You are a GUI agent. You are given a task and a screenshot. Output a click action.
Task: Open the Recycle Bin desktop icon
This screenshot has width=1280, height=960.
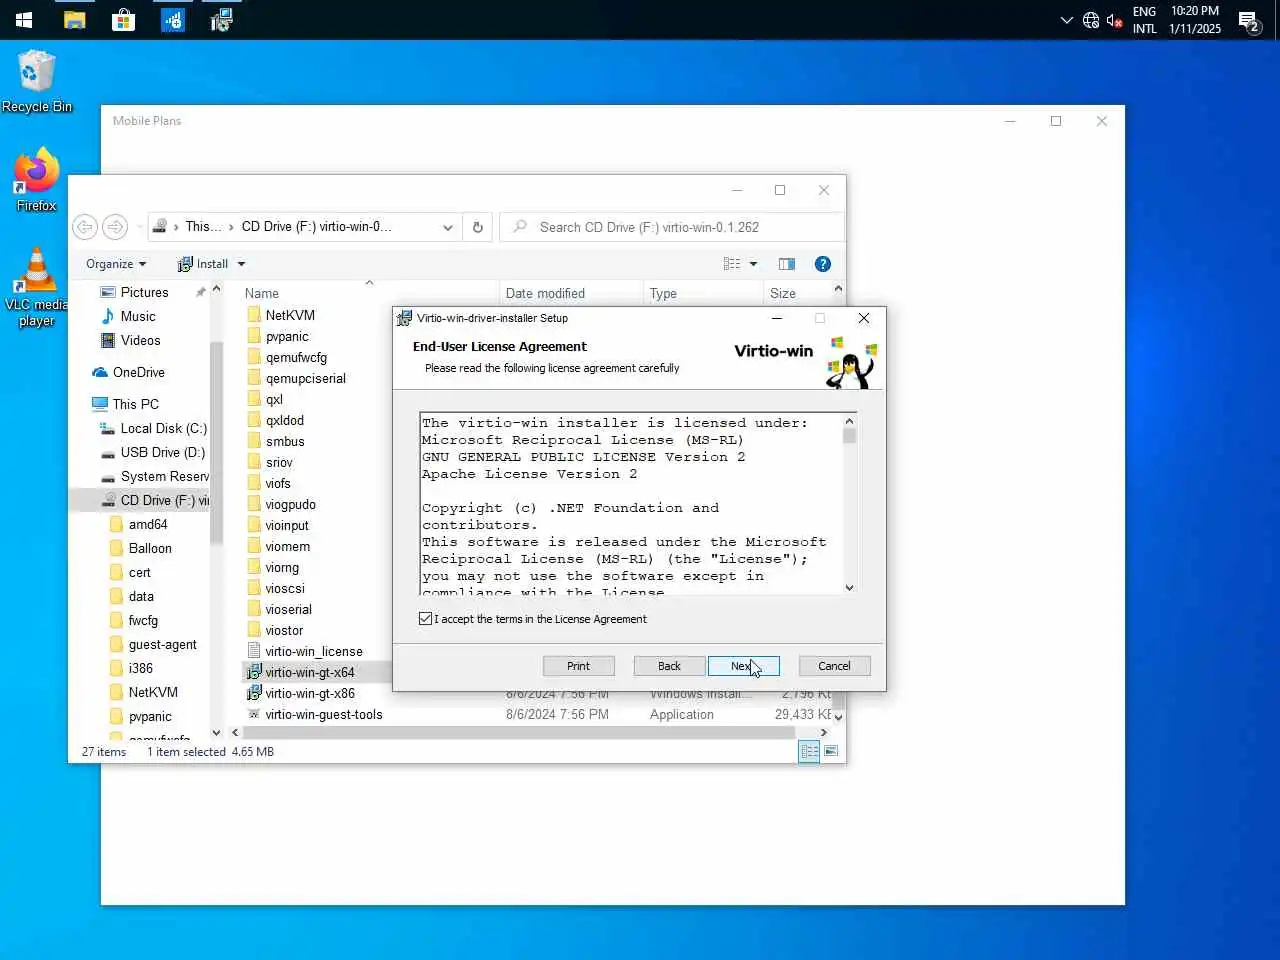coord(37,82)
